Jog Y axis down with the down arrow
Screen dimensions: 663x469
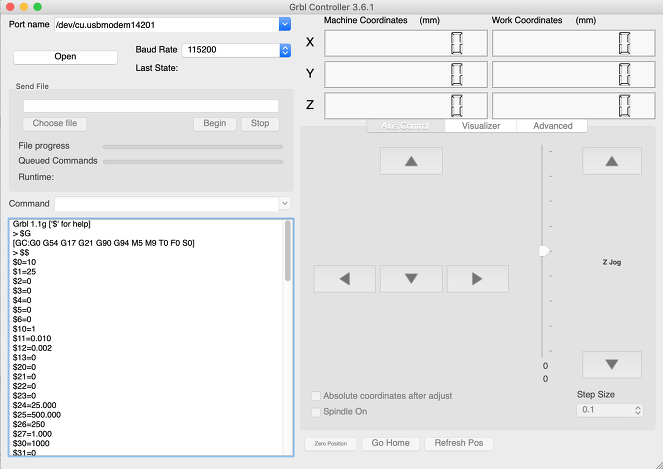click(411, 279)
